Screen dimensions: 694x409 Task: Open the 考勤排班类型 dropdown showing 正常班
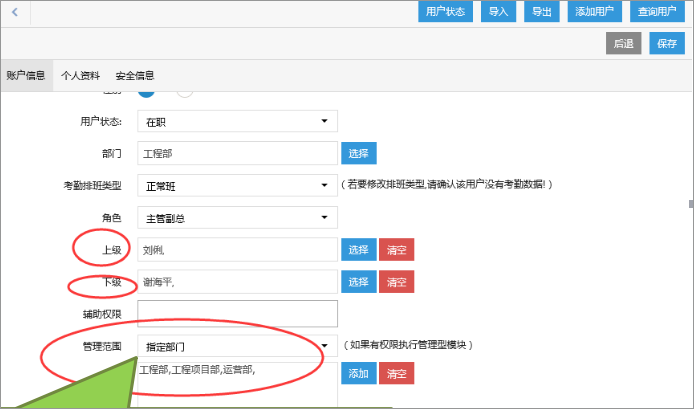(236, 185)
